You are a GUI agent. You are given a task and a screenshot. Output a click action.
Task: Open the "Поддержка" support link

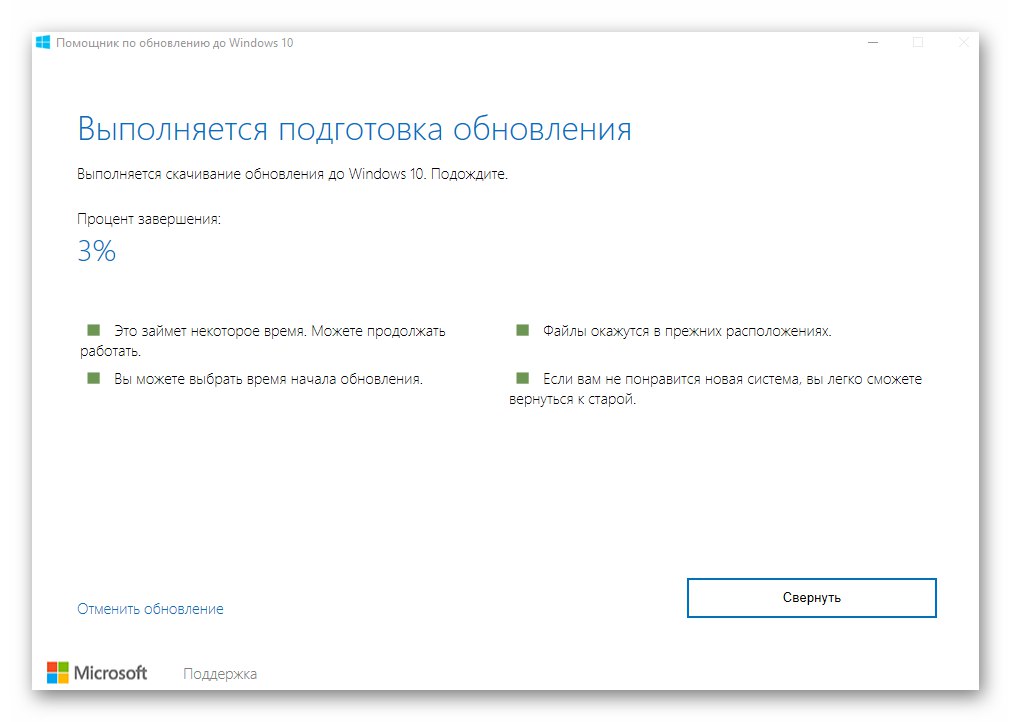click(219, 673)
